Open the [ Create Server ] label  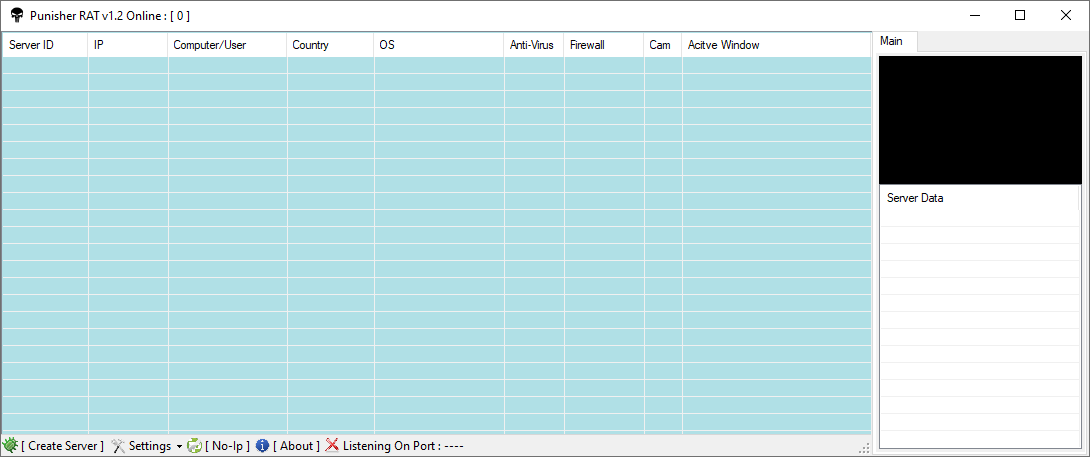coord(62,446)
